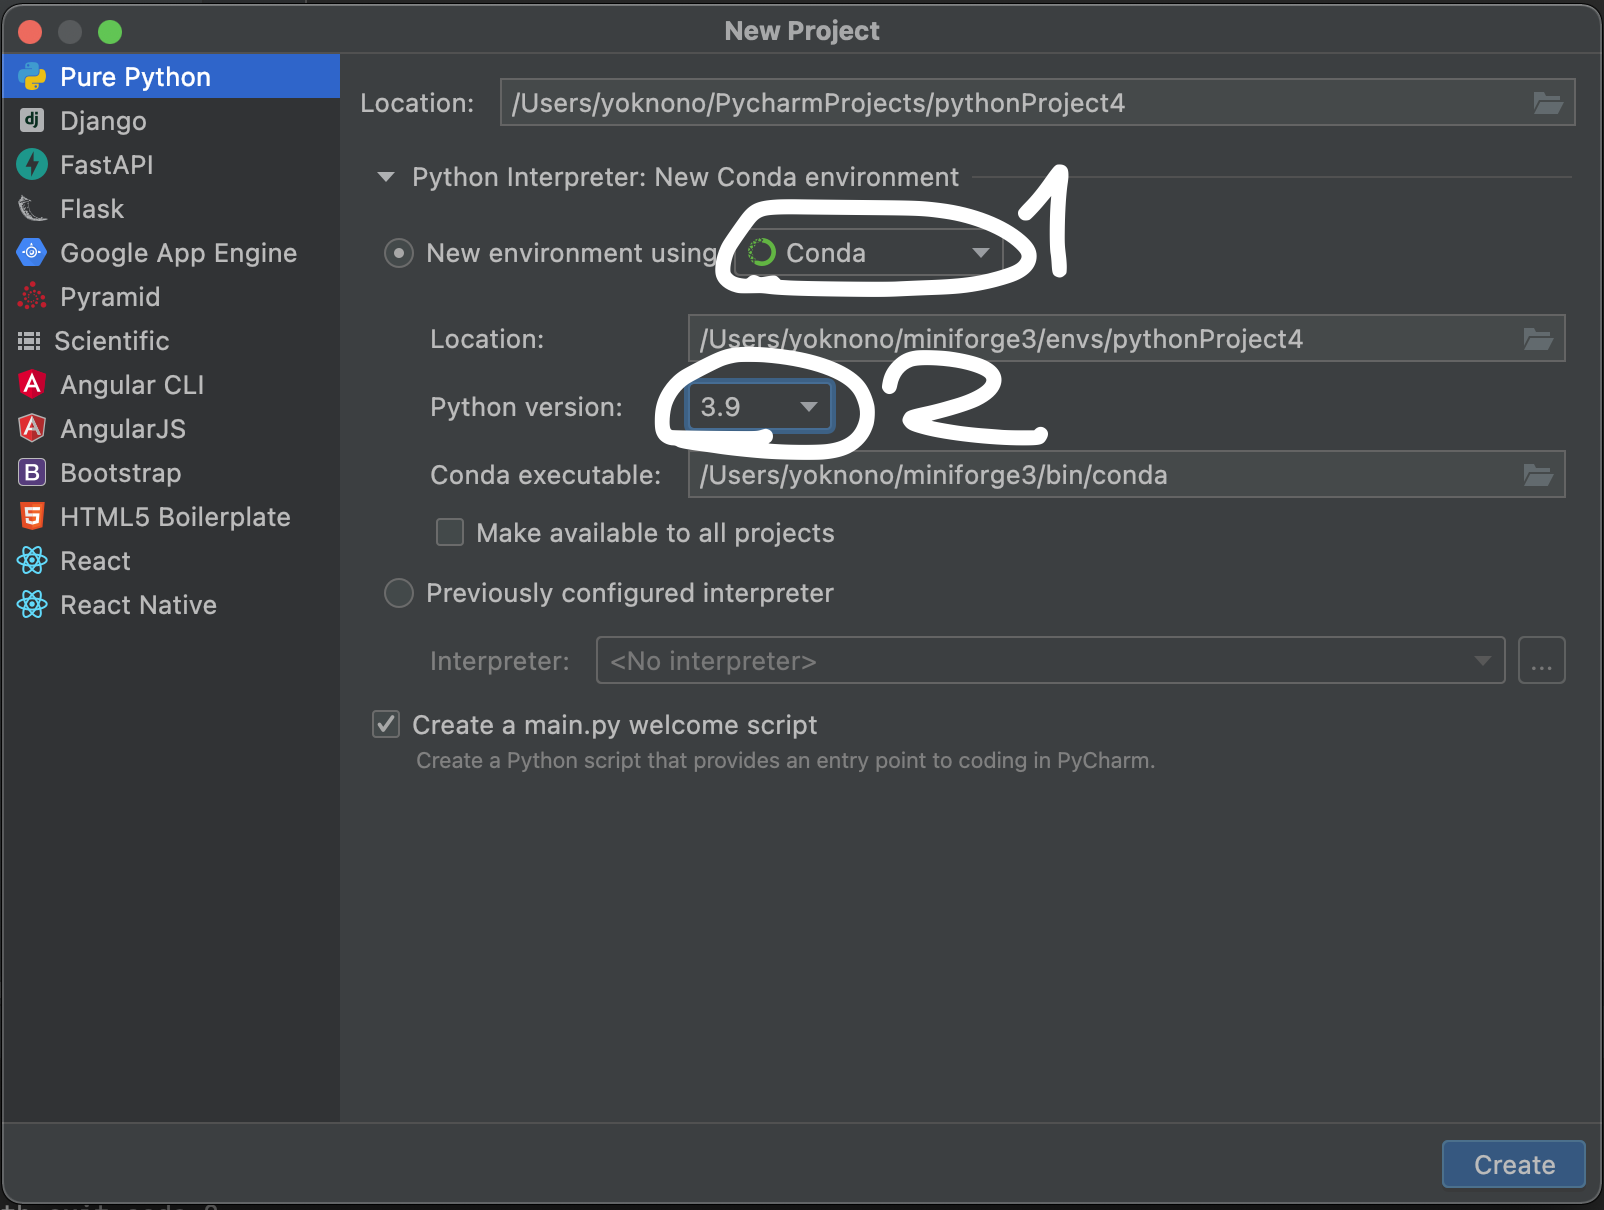Select New environment using radio button
Image resolution: width=1604 pixels, height=1210 pixels.
(399, 253)
